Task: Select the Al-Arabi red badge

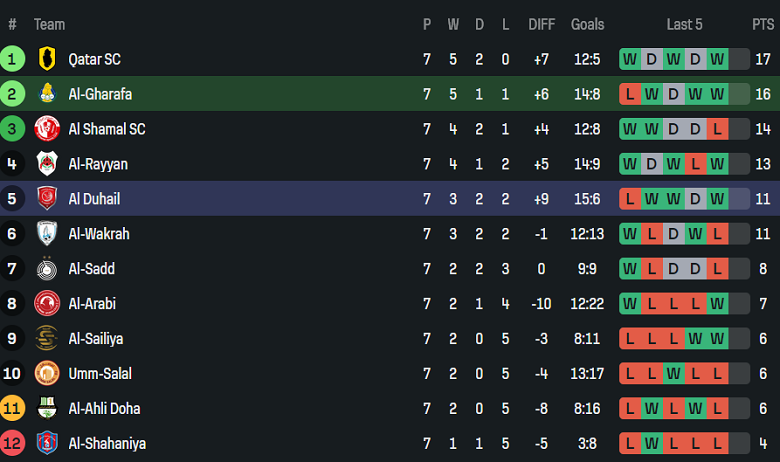Action: pyautogui.click(x=47, y=304)
